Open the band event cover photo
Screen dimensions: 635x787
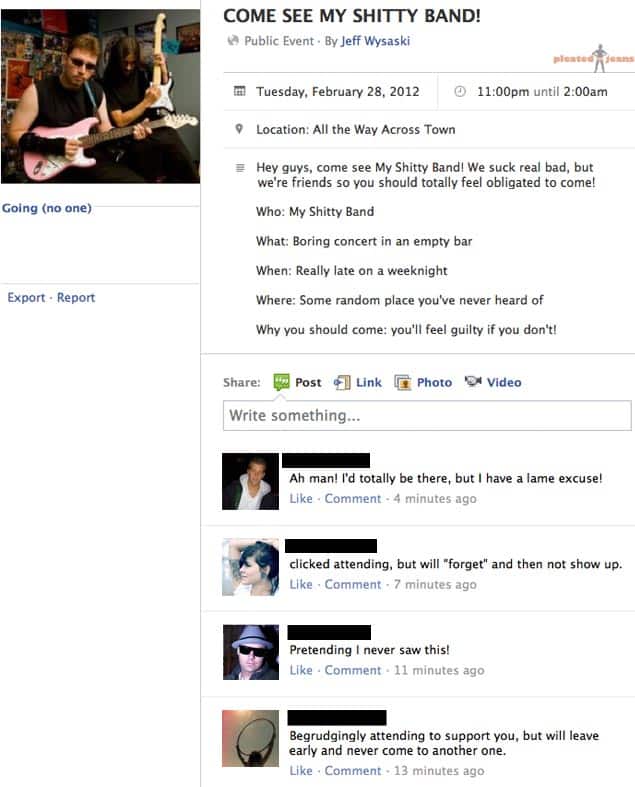click(x=100, y=96)
